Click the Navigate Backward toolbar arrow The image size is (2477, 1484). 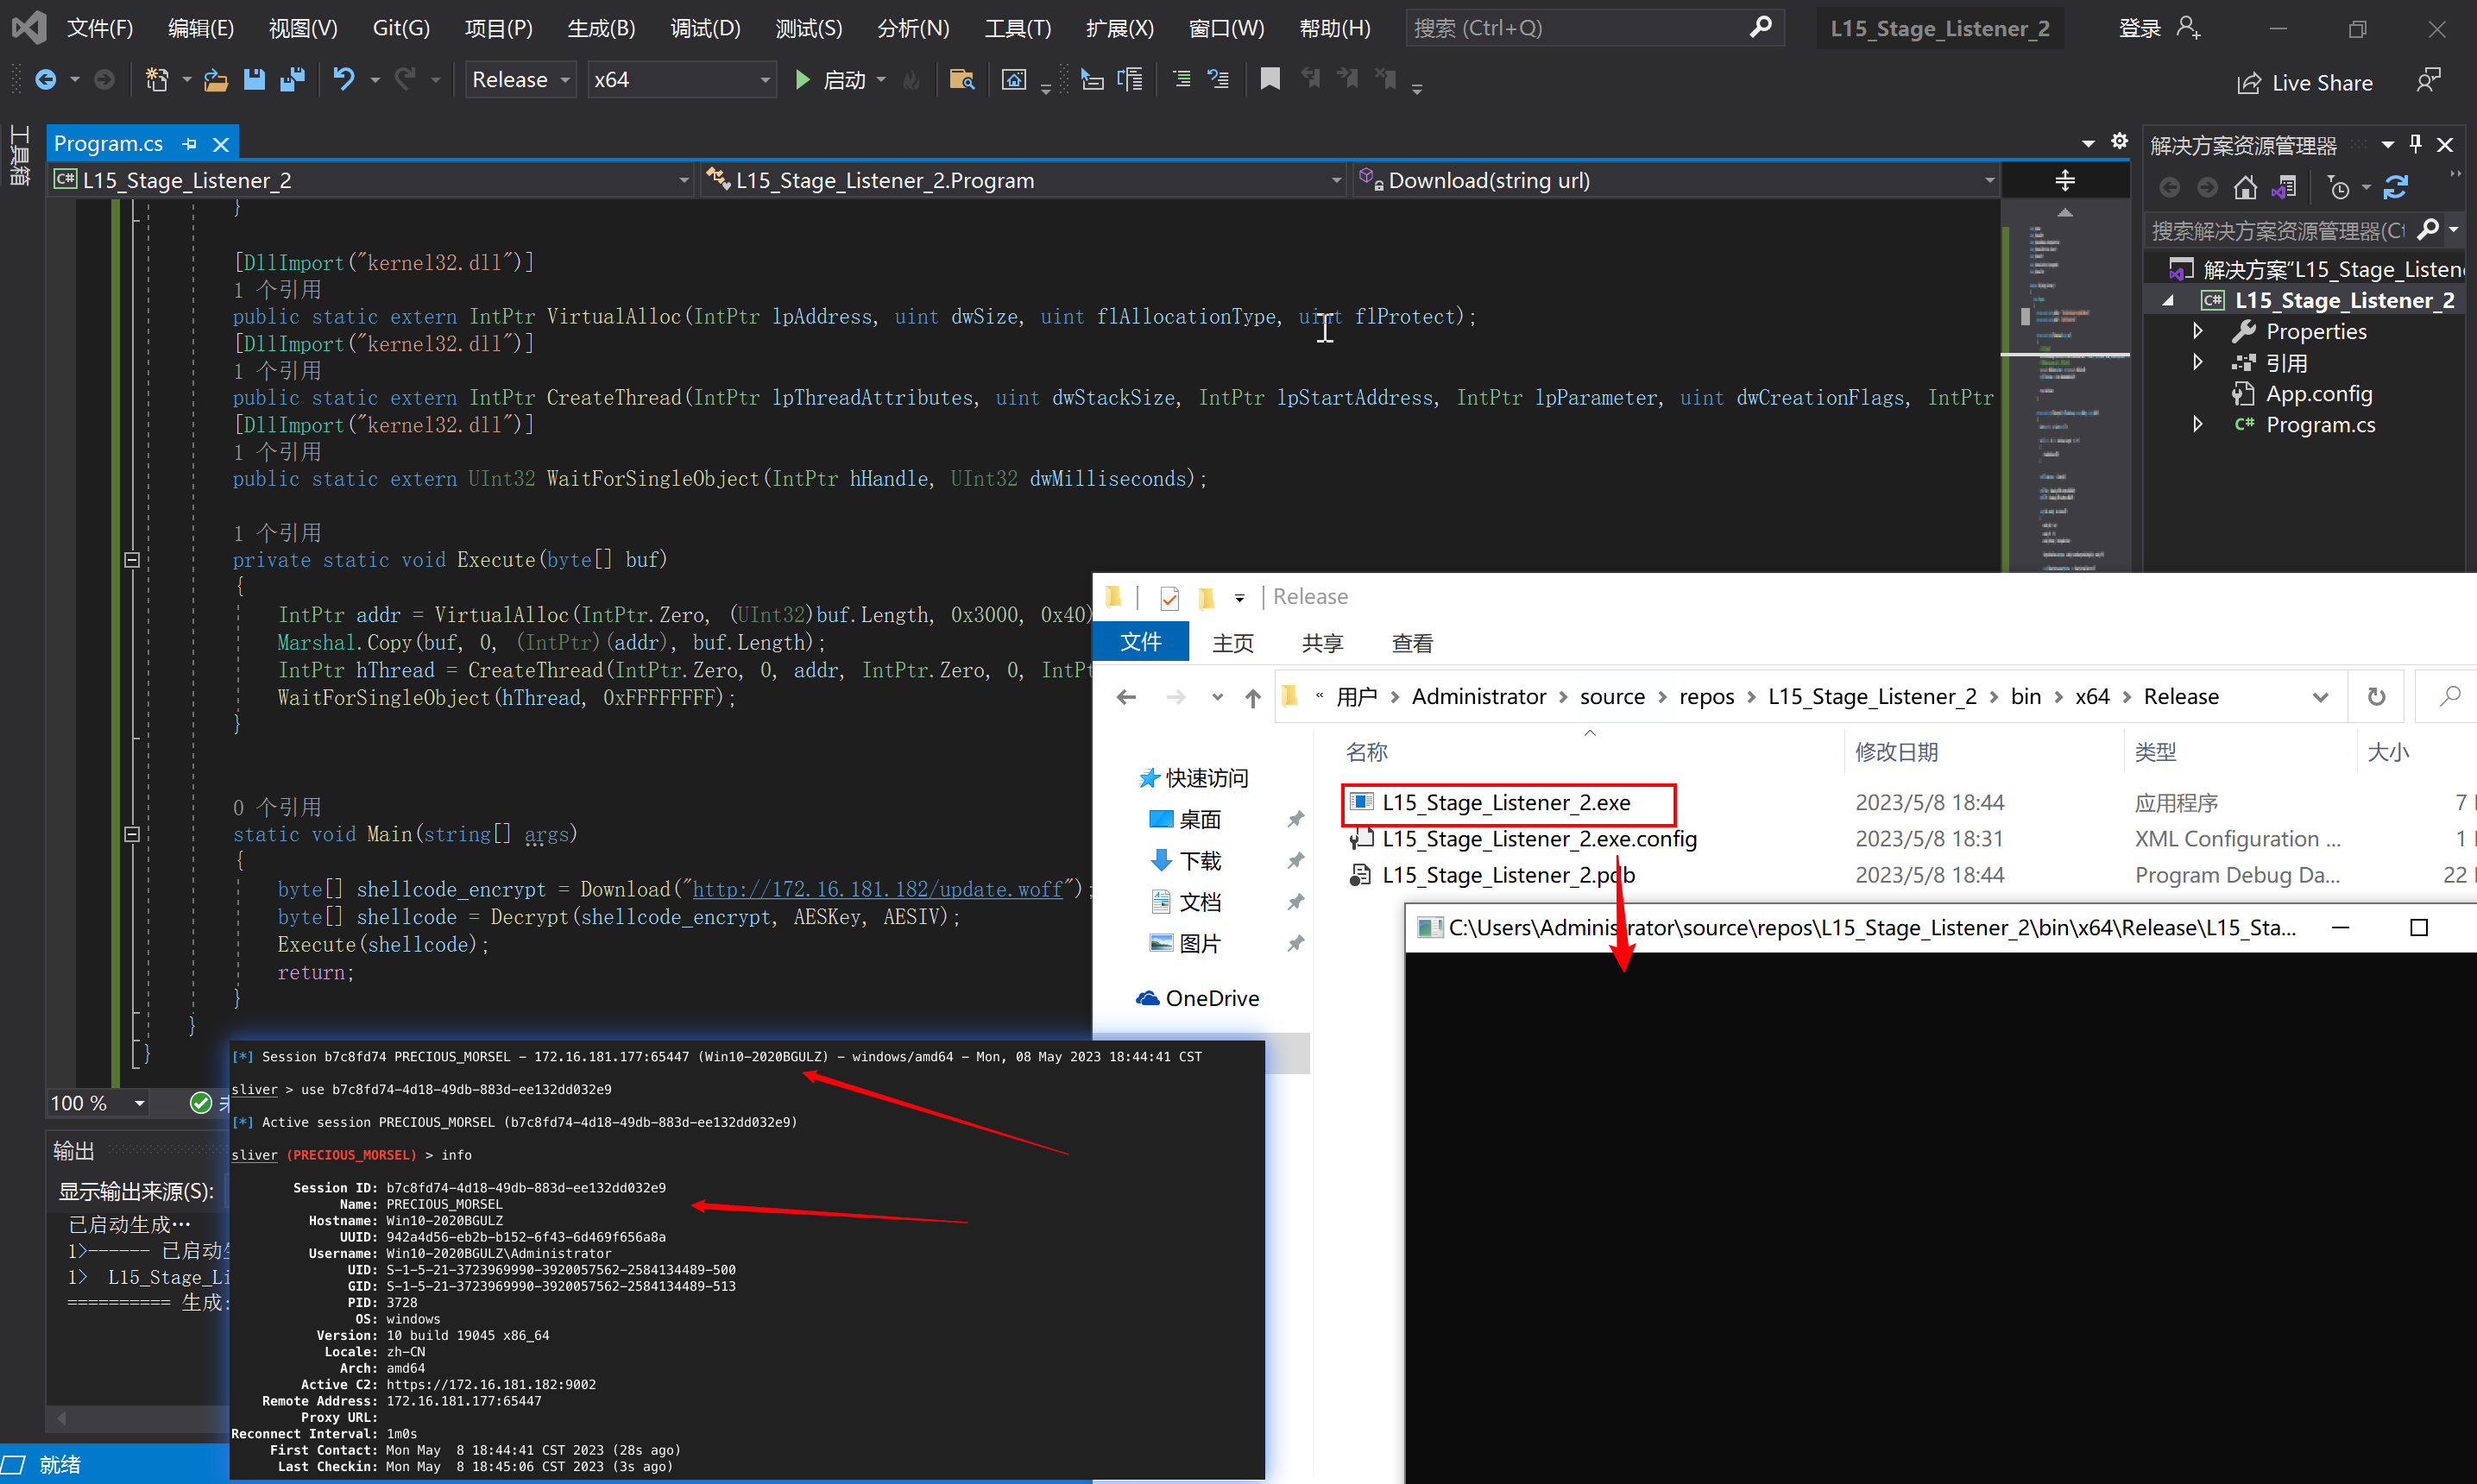click(x=46, y=80)
